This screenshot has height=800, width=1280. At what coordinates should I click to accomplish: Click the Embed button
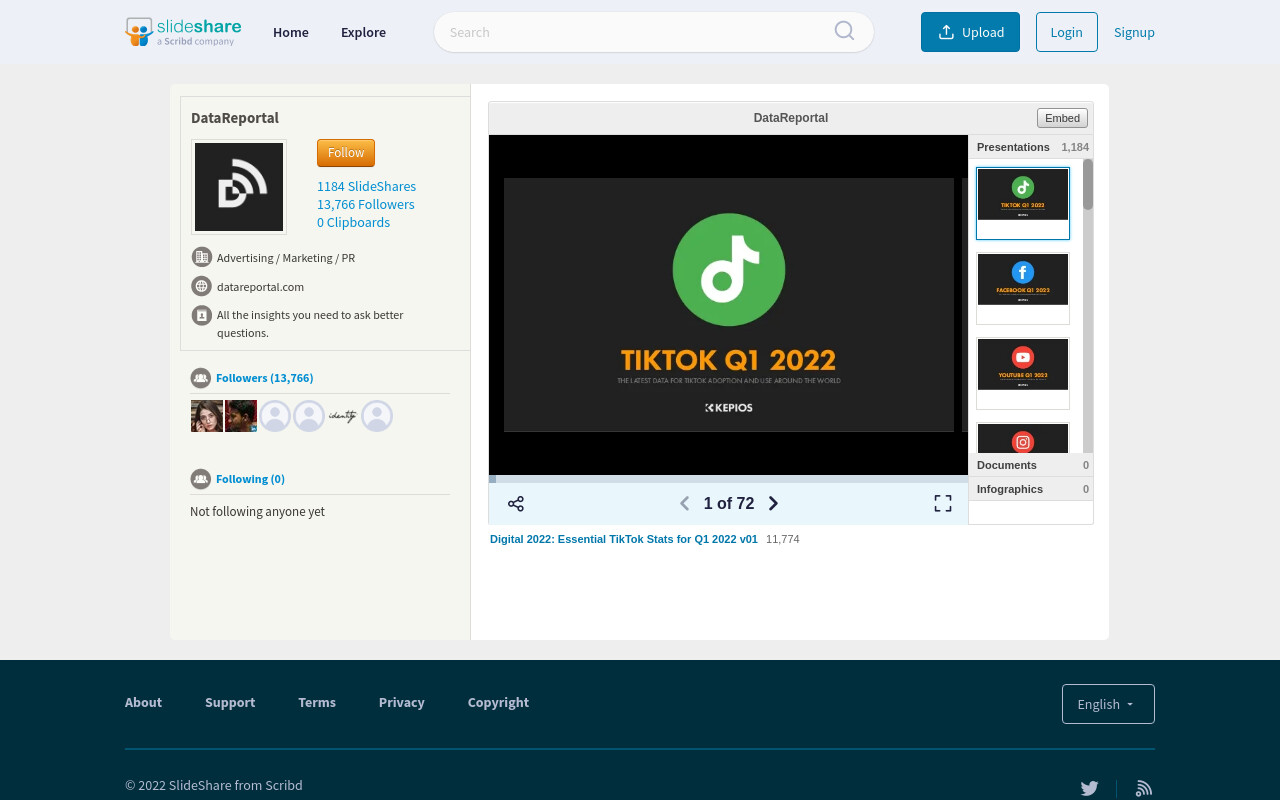[x=1062, y=118]
